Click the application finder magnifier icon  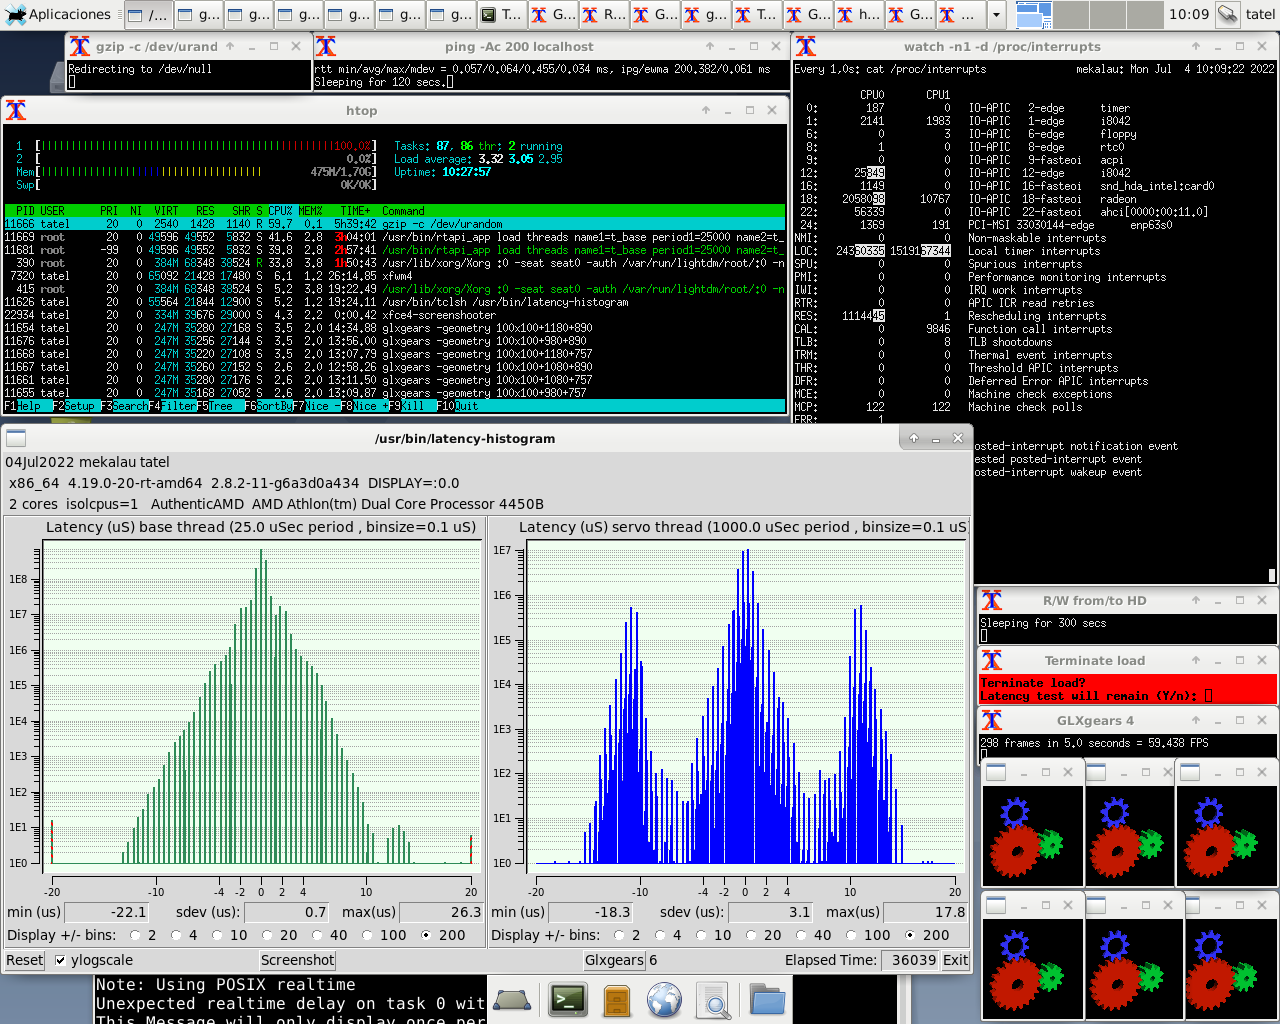(x=713, y=1000)
